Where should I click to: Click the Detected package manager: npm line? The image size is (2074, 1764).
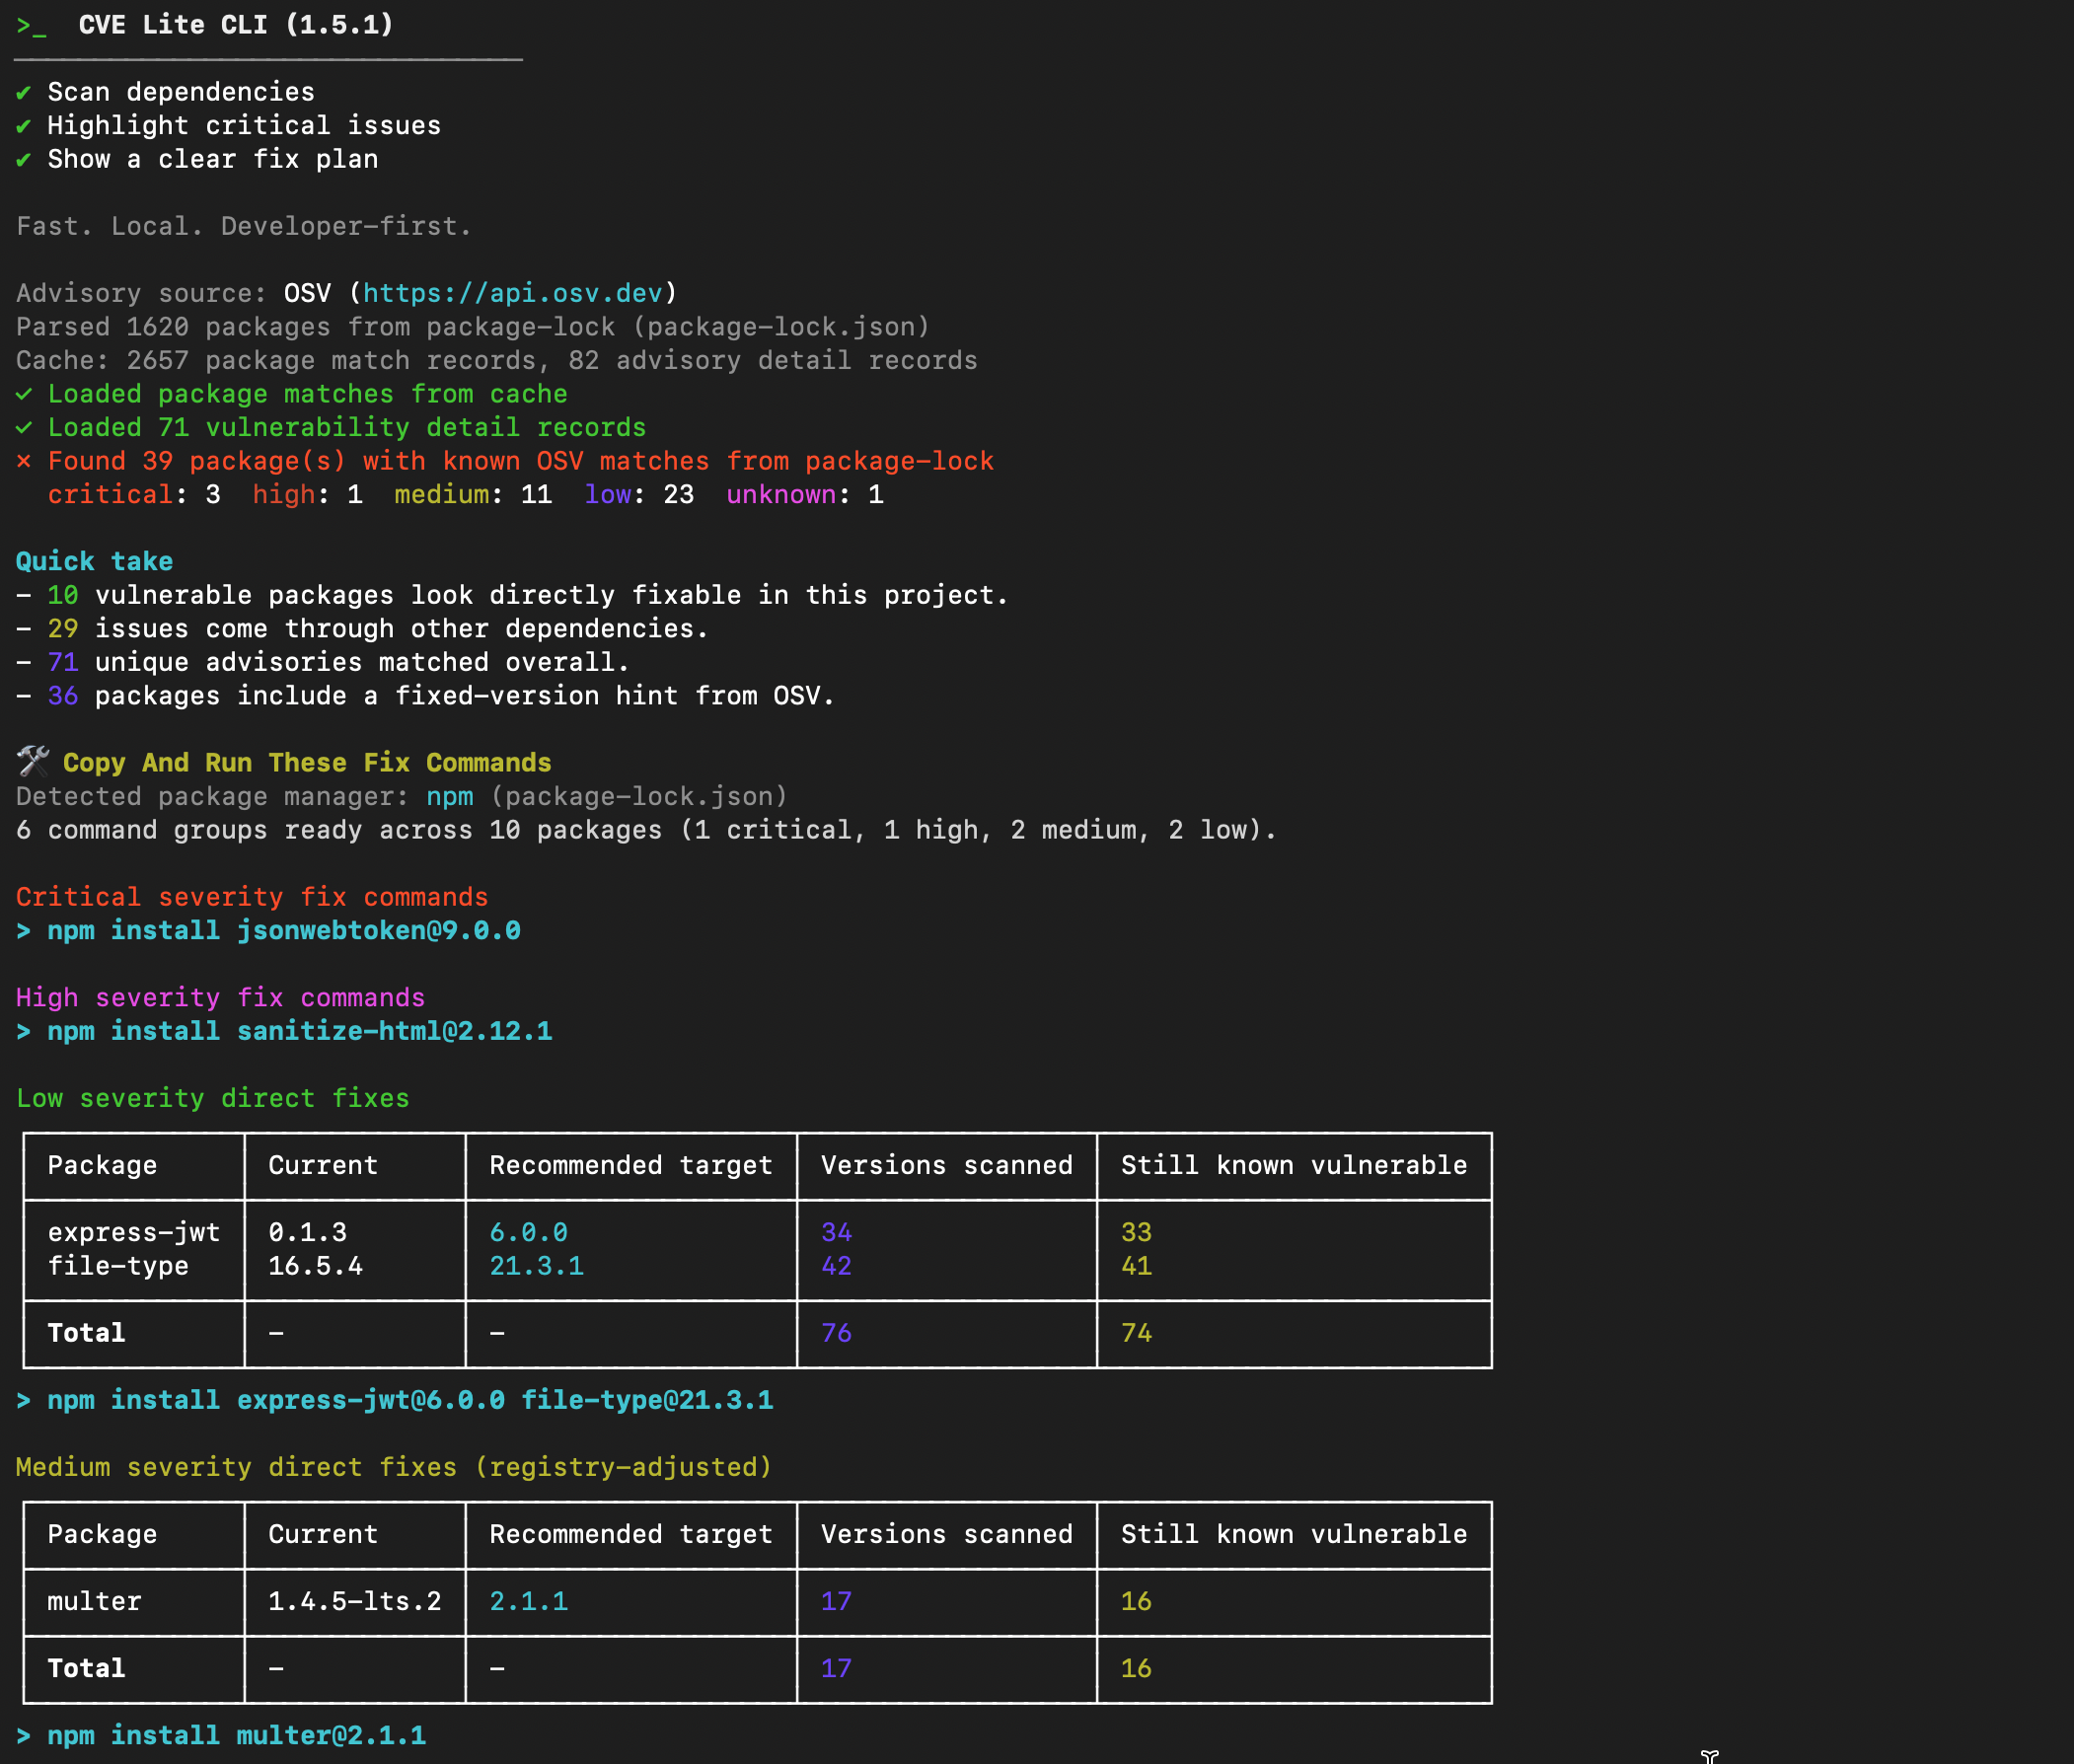(x=402, y=797)
